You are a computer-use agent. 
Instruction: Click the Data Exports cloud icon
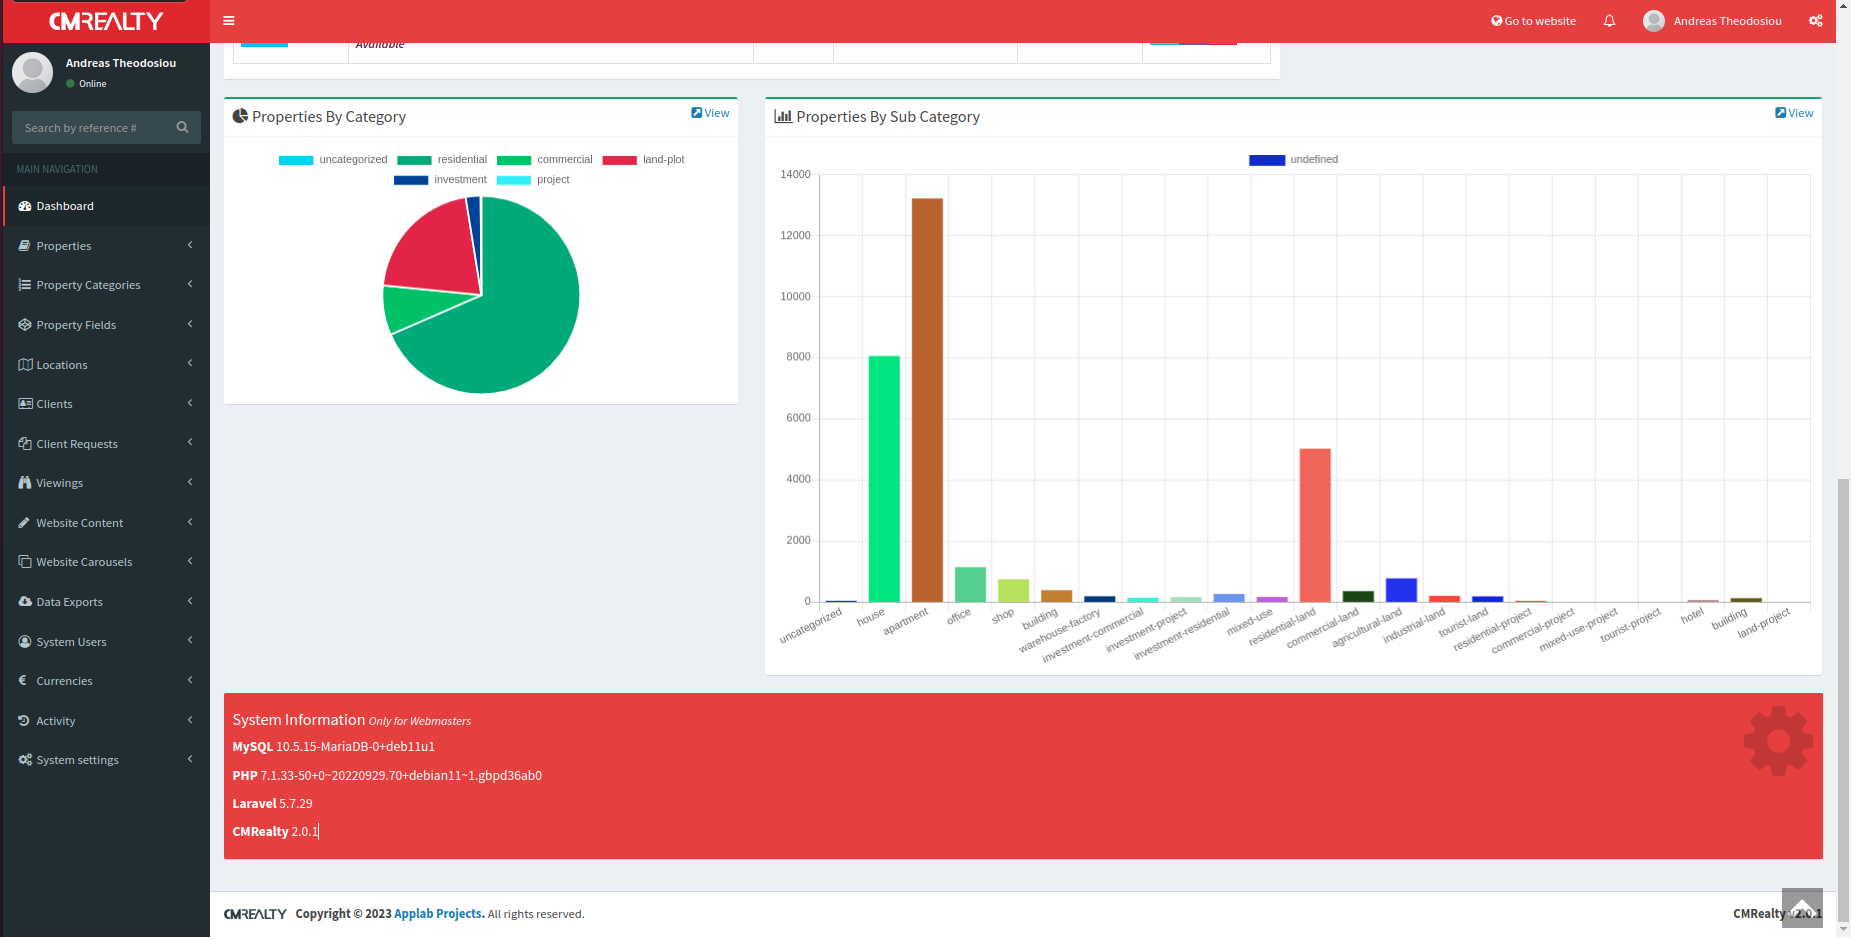[x=25, y=602]
